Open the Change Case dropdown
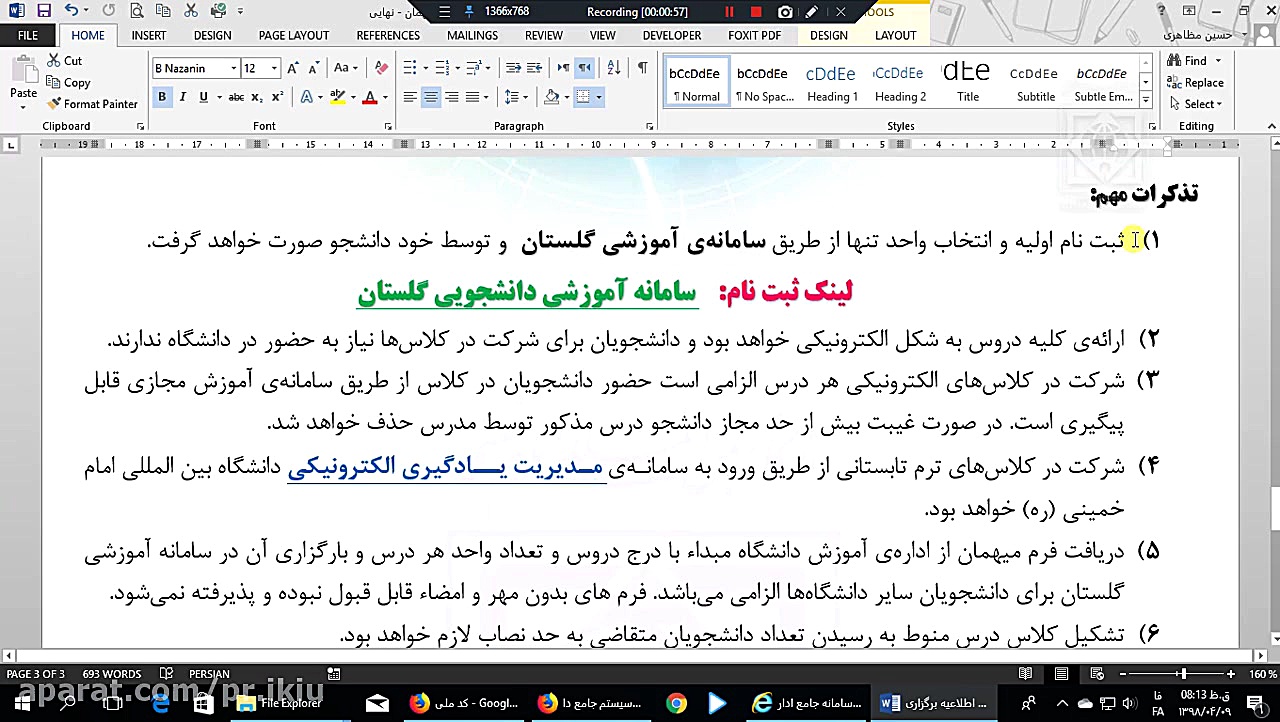Image resolution: width=1280 pixels, height=722 pixels. pyautogui.click(x=346, y=68)
